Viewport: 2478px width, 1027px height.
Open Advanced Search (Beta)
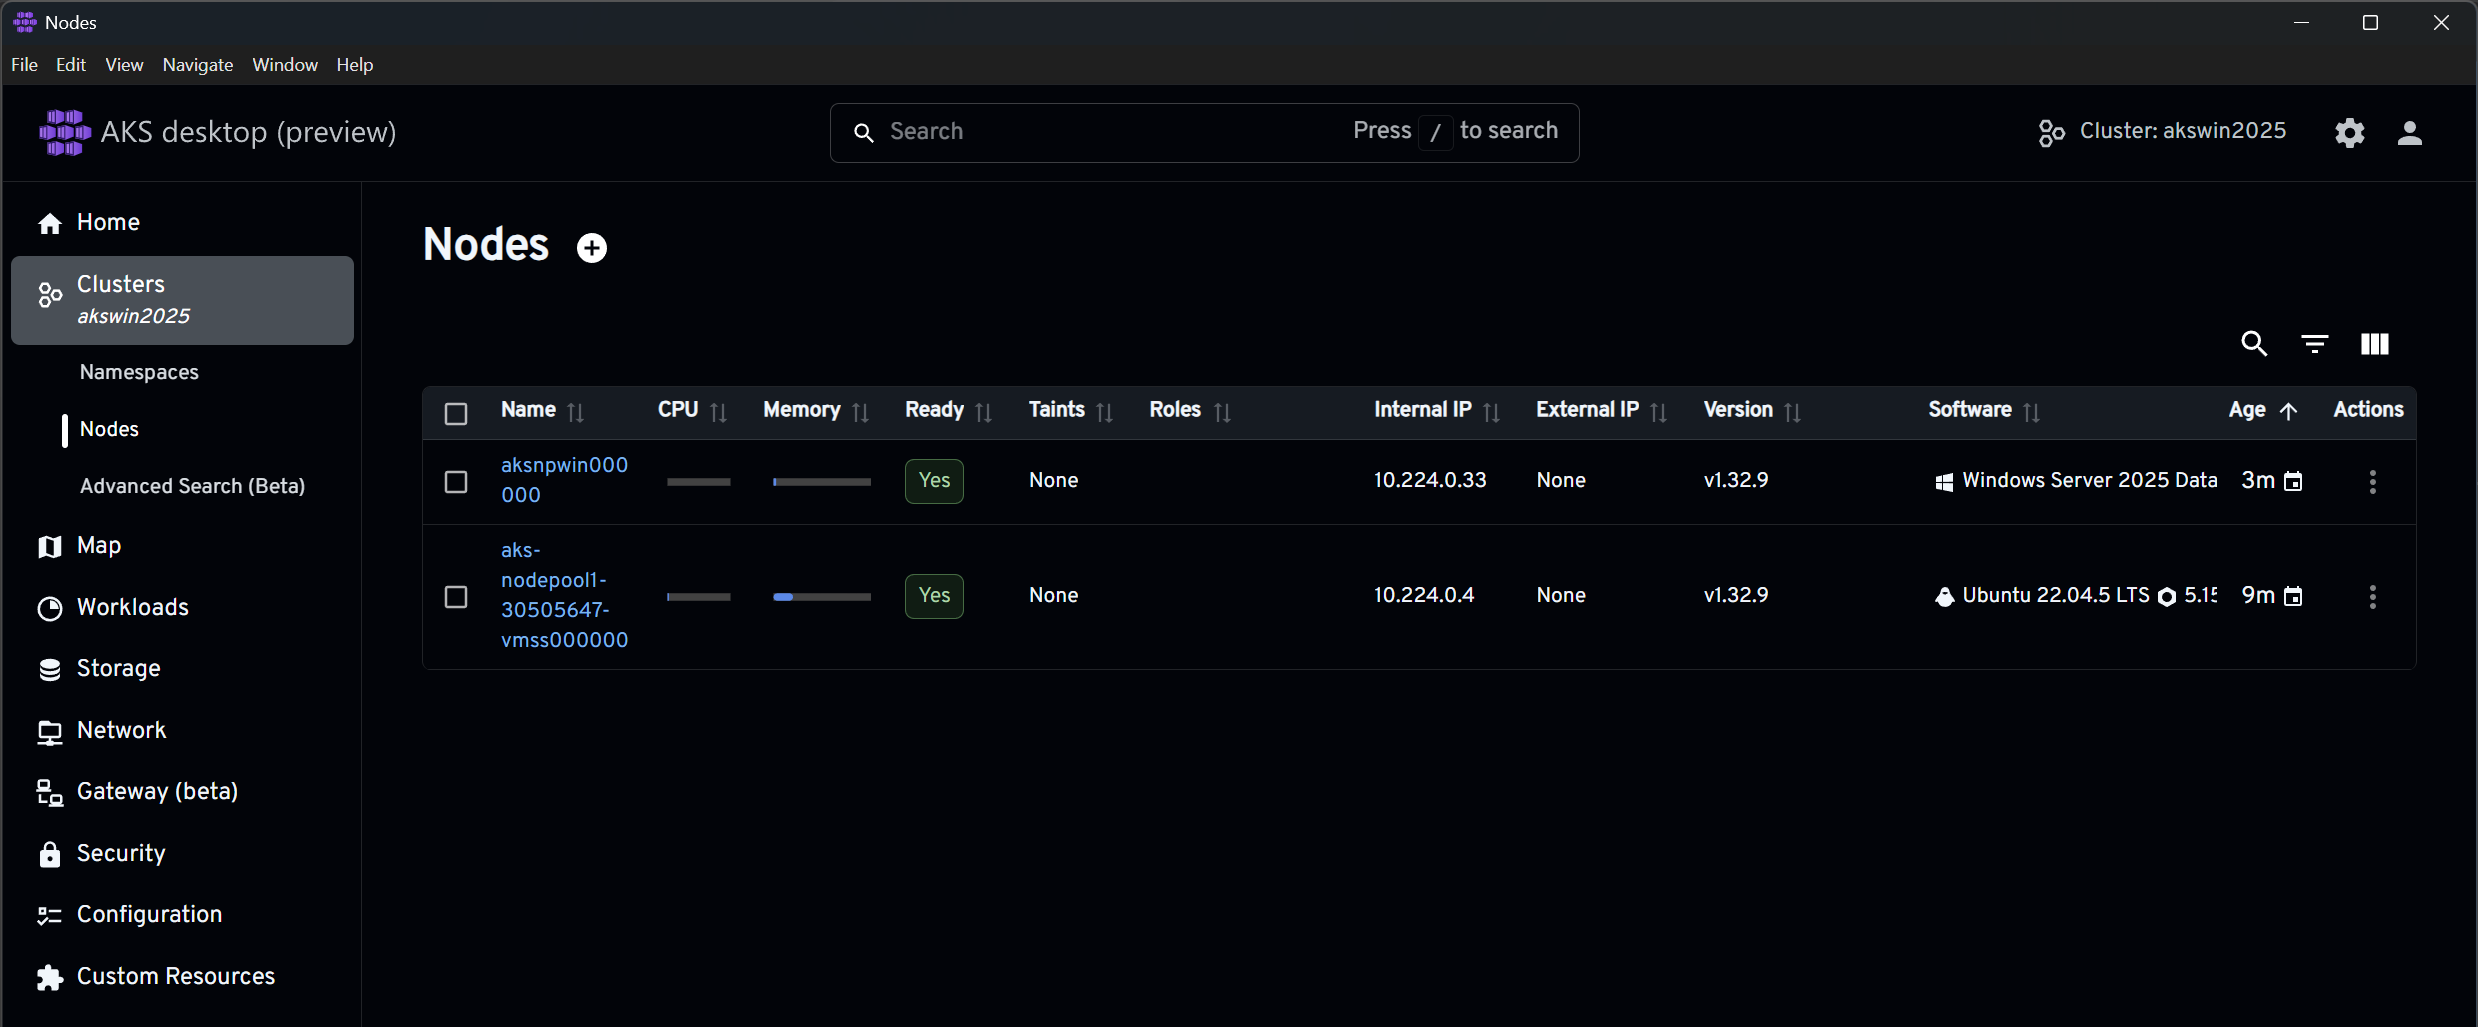(192, 486)
